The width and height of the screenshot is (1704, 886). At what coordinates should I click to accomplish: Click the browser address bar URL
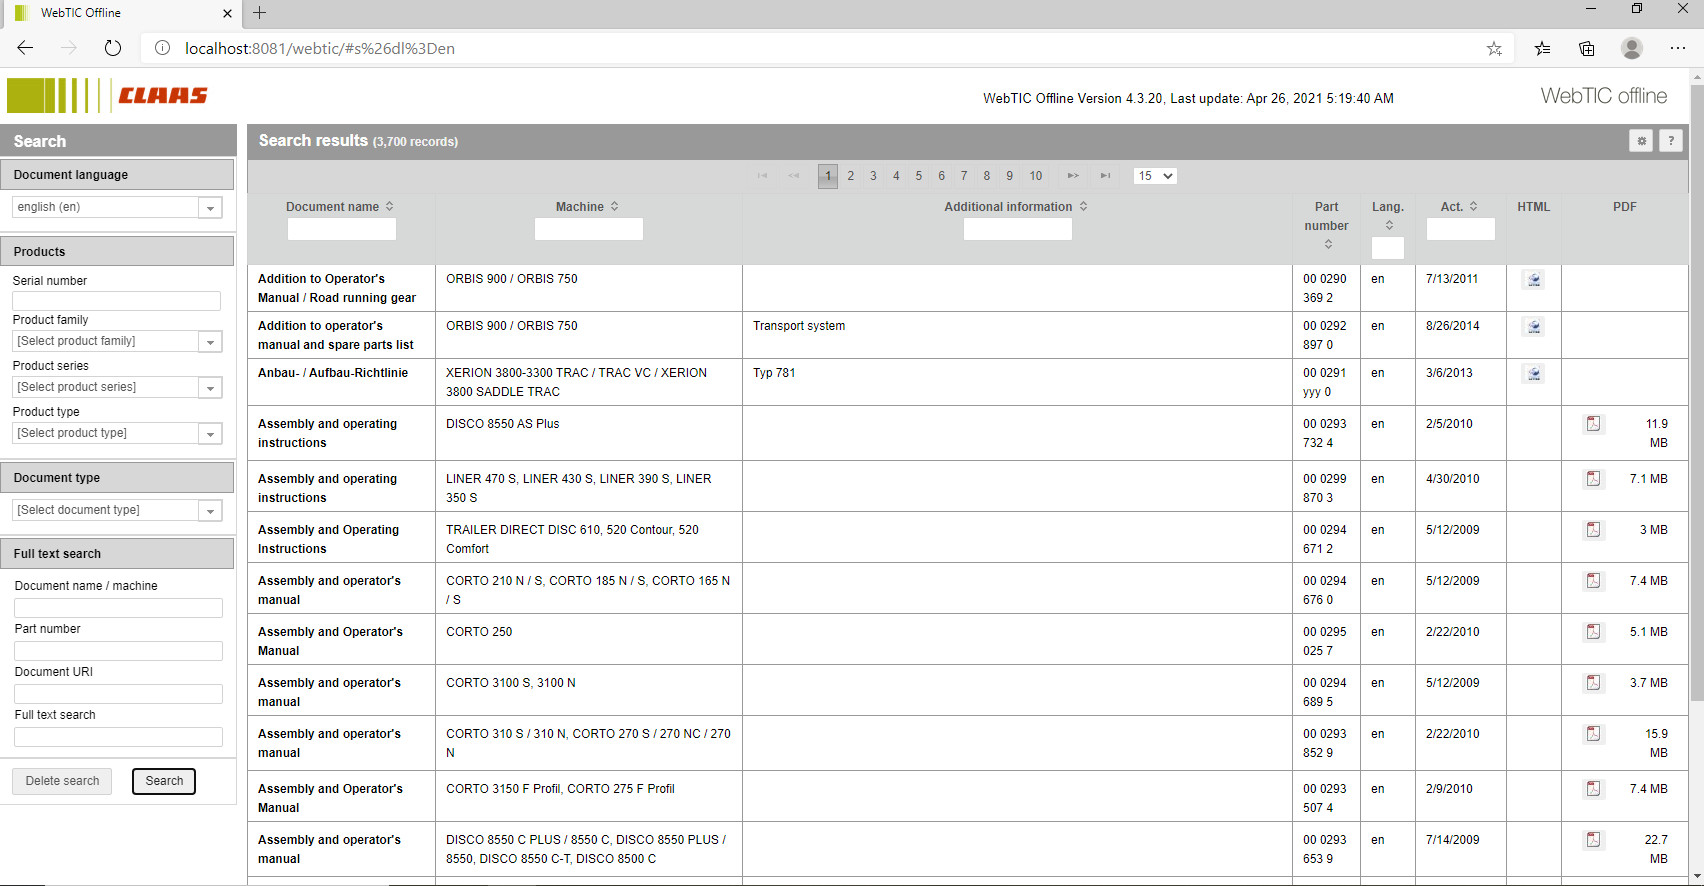(x=320, y=48)
